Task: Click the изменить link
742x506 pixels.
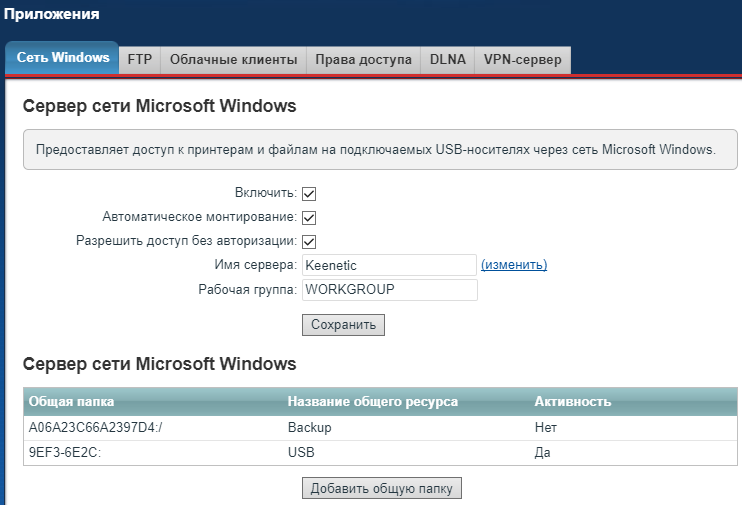Action: pos(514,265)
